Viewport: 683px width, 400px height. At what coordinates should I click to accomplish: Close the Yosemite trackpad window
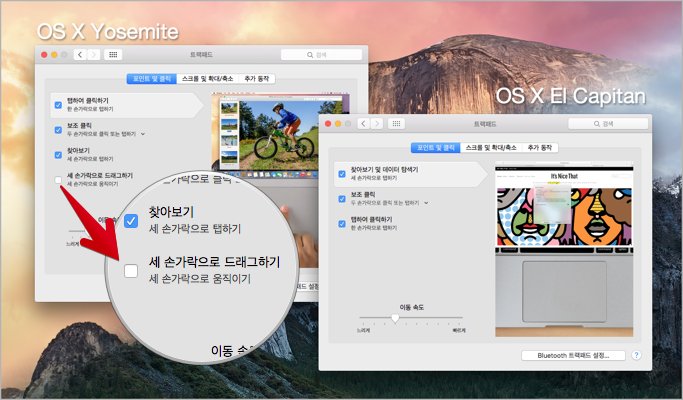click(x=44, y=54)
